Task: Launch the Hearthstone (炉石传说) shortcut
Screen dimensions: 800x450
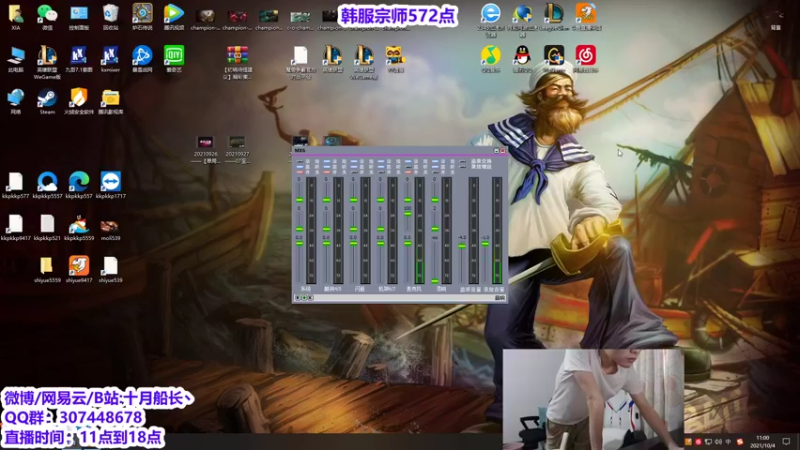Action: pos(142,16)
